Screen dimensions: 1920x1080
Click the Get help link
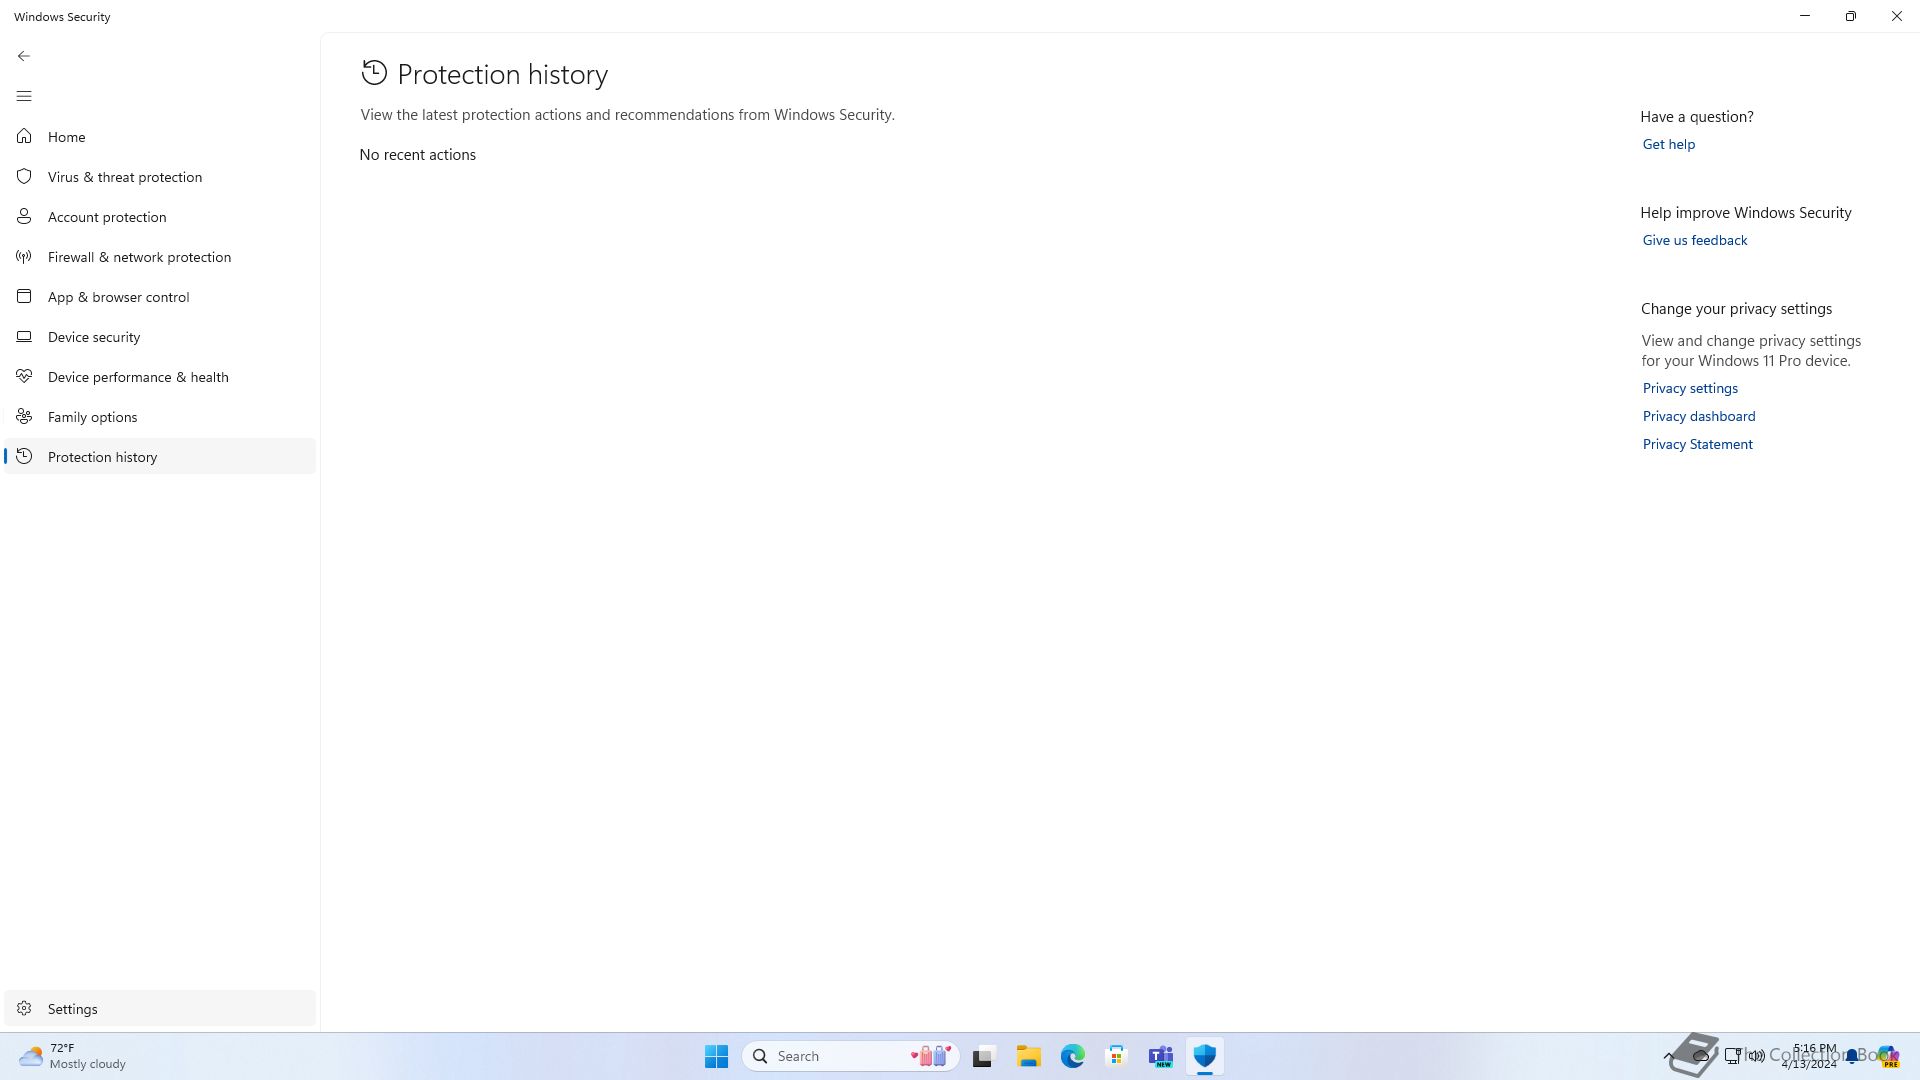(1668, 144)
